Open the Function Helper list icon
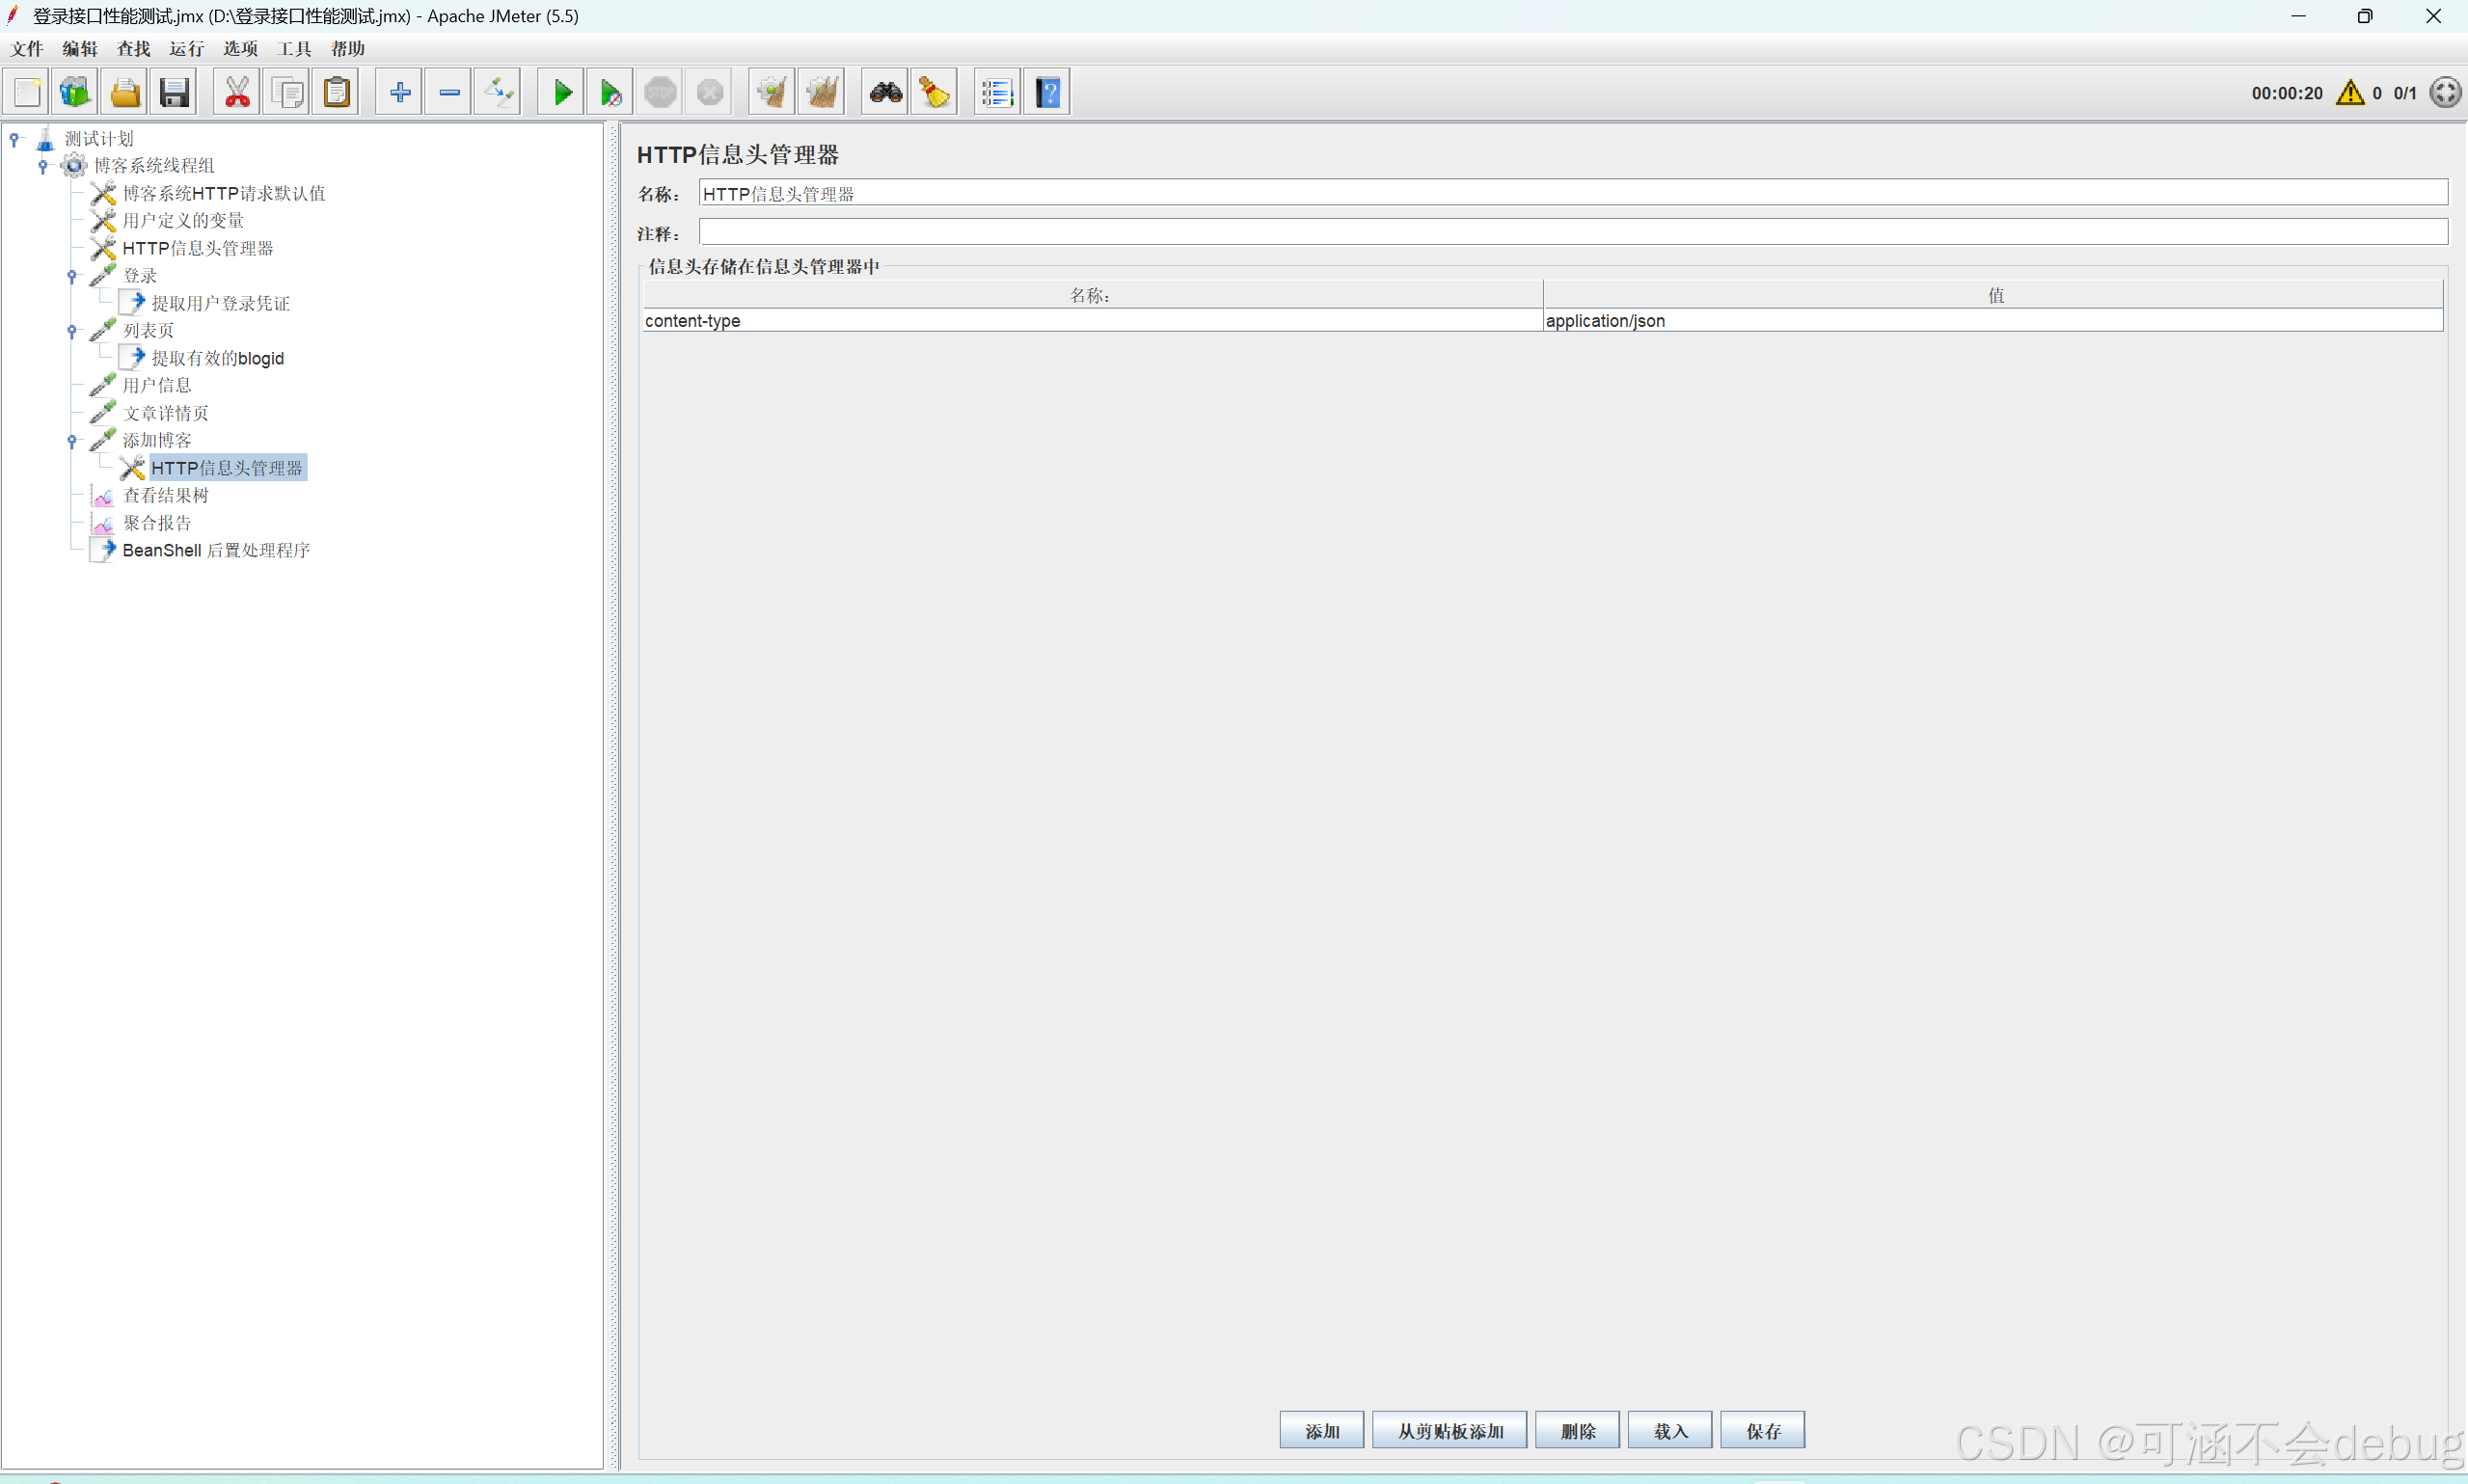The height and width of the screenshot is (1484, 2468). 997,92
